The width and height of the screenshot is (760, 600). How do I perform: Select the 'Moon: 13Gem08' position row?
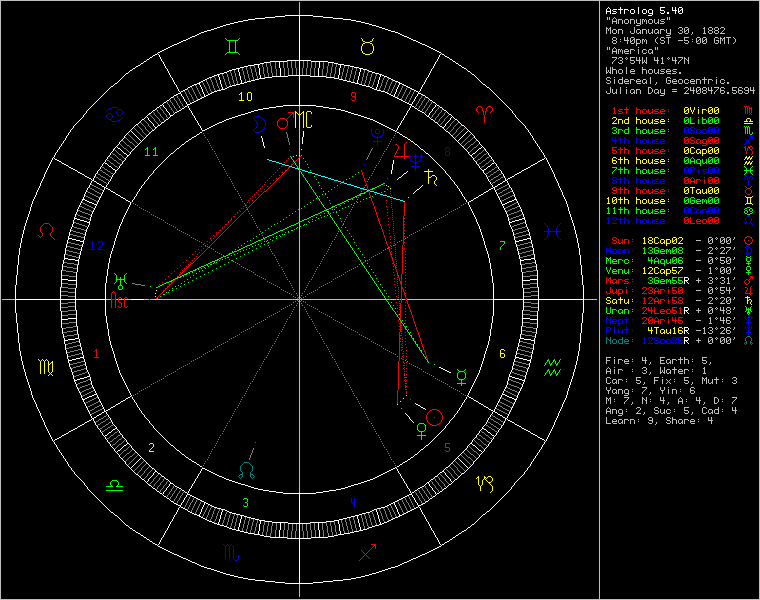pyautogui.click(x=679, y=251)
